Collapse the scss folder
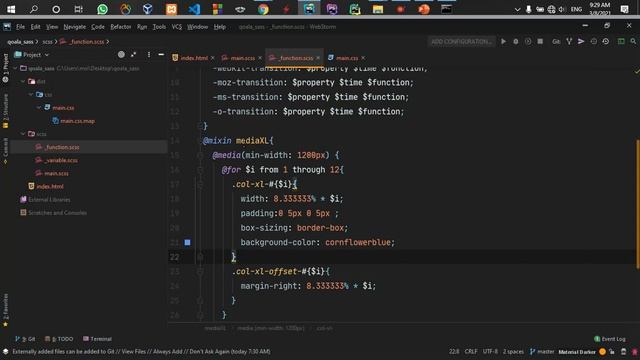Viewport: 640px width, 360px height. (x=23, y=133)
